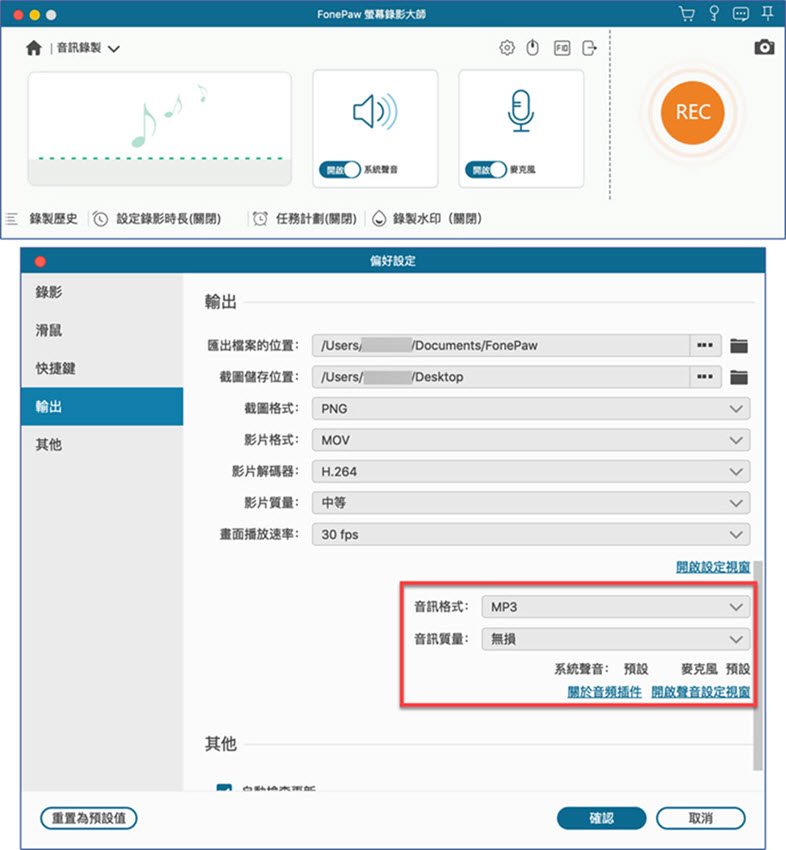Image resolution: width=786 pixels, height=850 pixels.
Task: Click the home icon in FonePaw toolbar
Action: point(34,48)
